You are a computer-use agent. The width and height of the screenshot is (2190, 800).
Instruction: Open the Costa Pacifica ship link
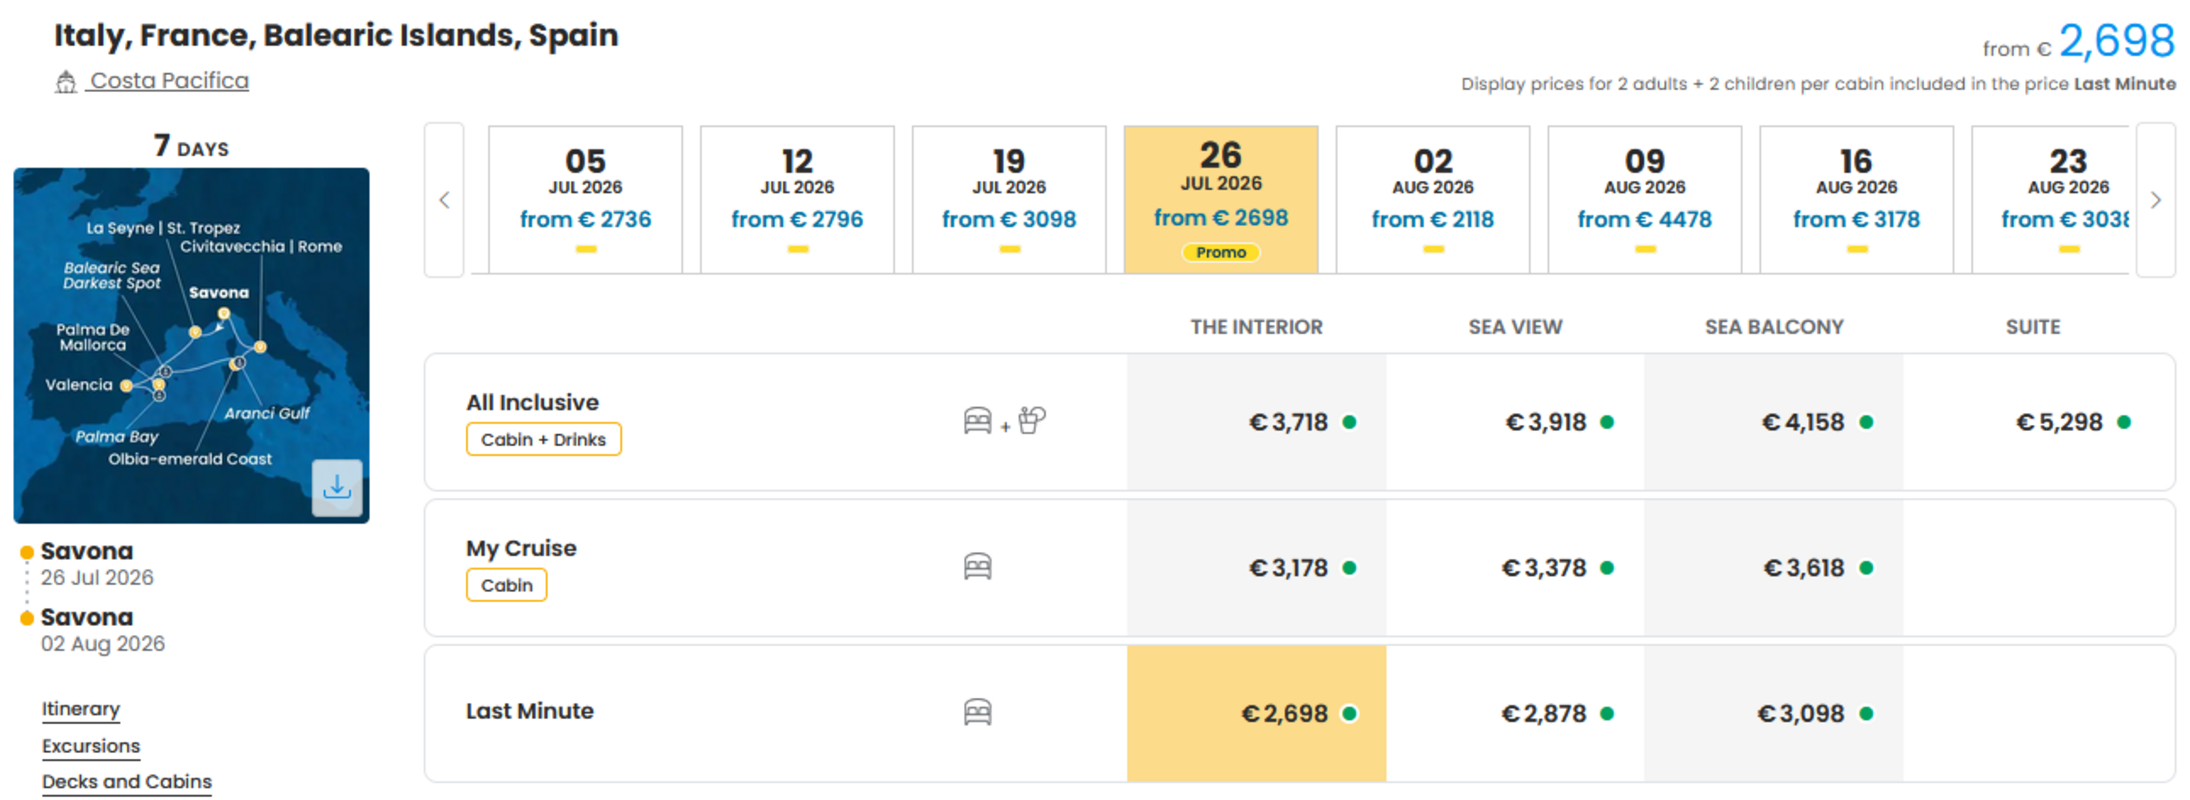[x=169, y=81]
